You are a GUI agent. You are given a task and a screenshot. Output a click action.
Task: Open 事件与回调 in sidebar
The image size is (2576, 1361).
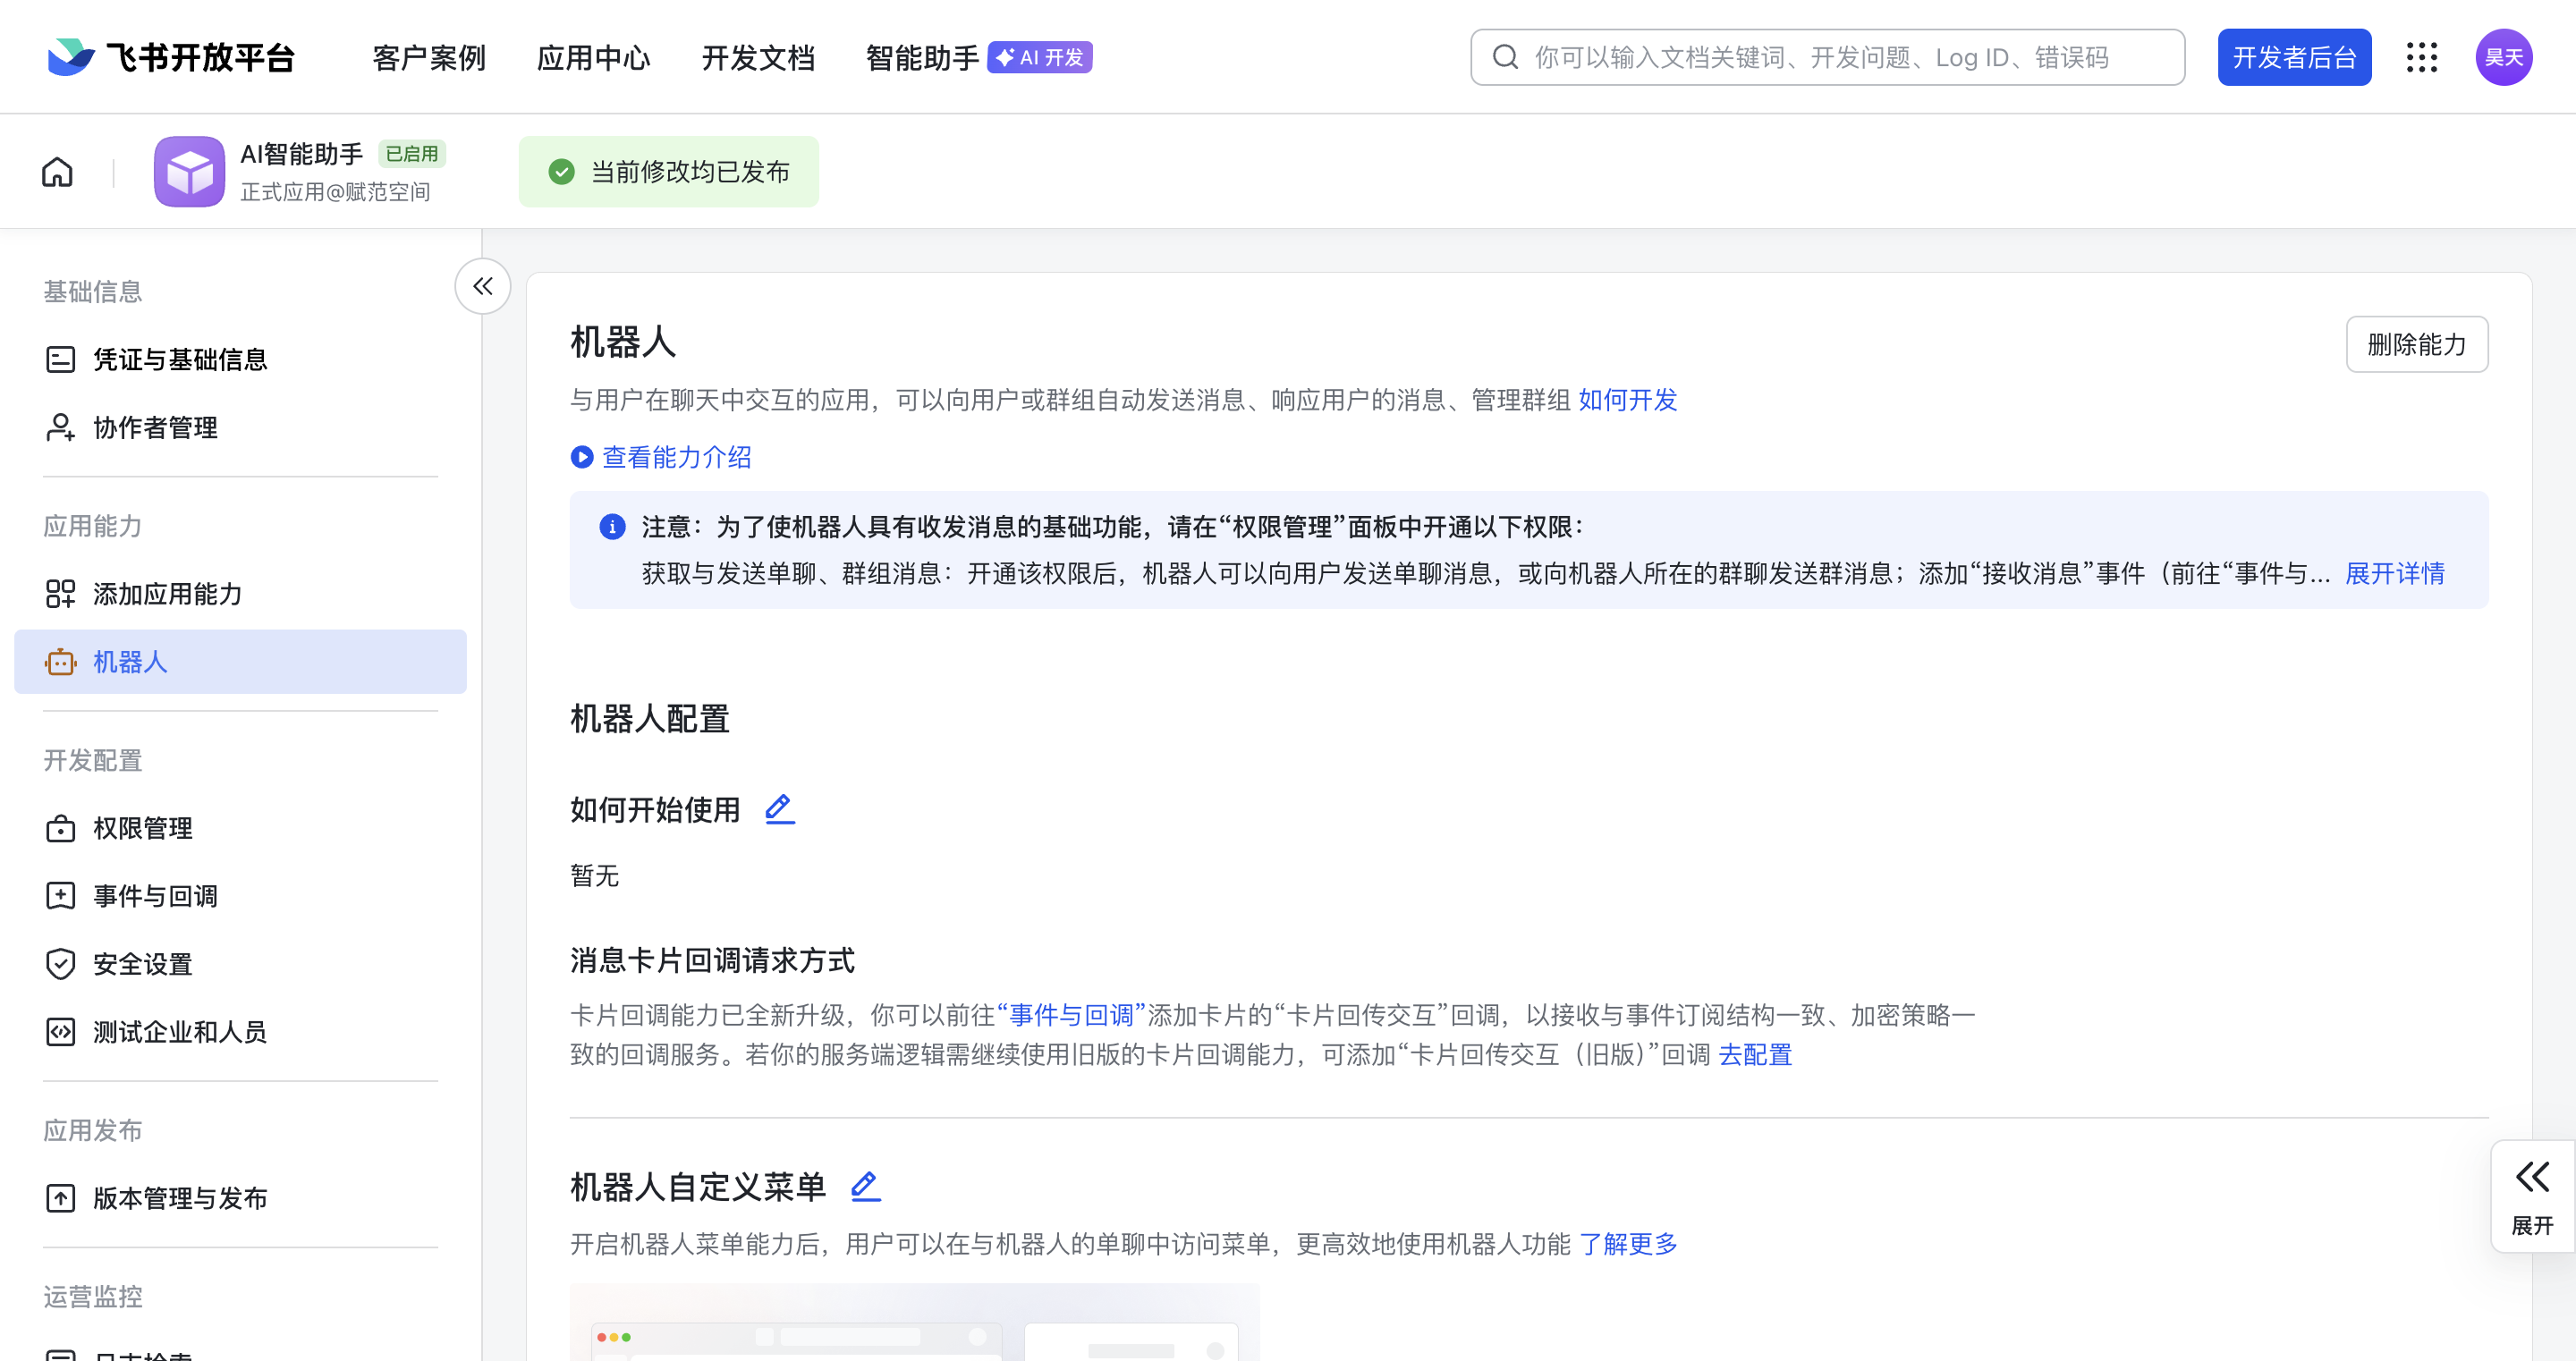[240, 896]
